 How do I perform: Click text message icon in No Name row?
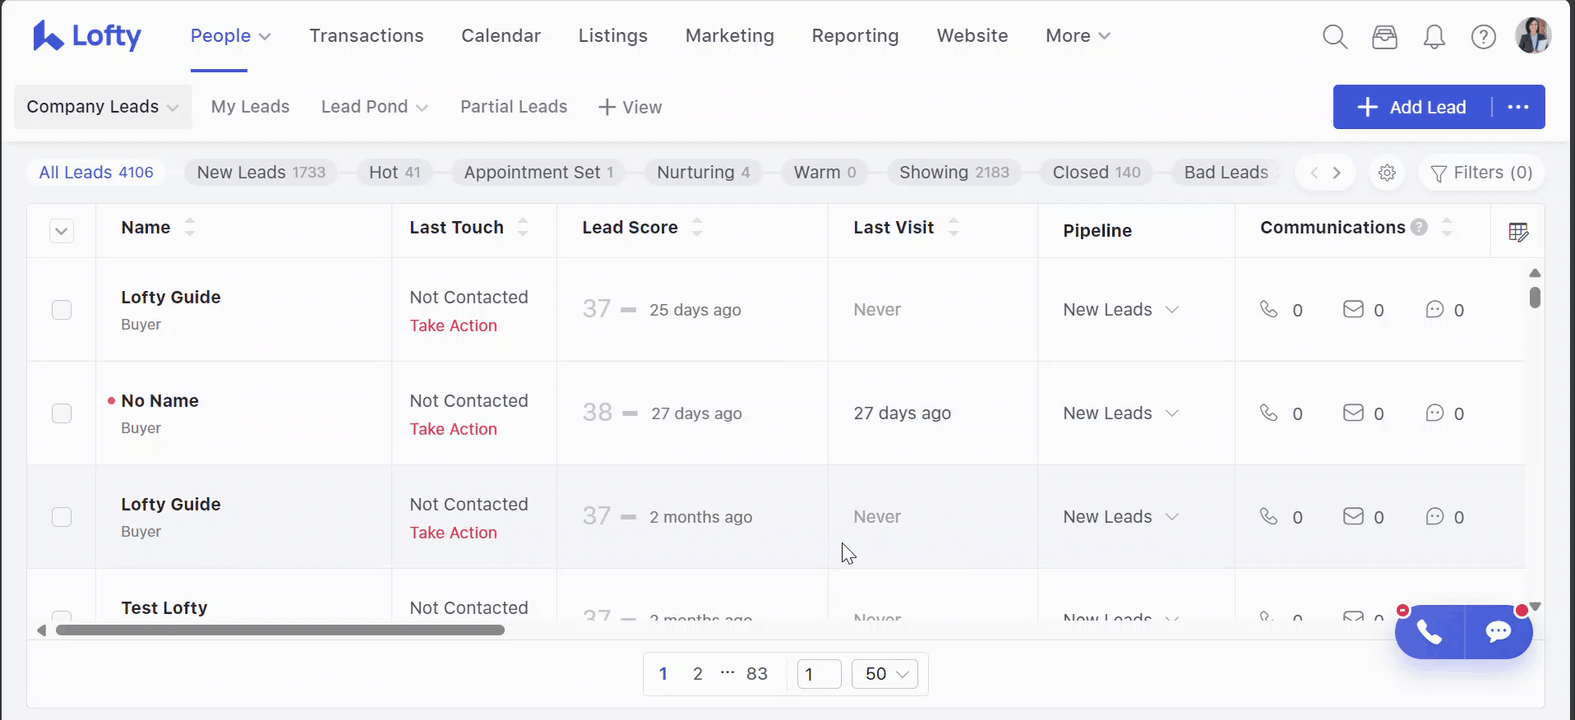[1435, 412]
